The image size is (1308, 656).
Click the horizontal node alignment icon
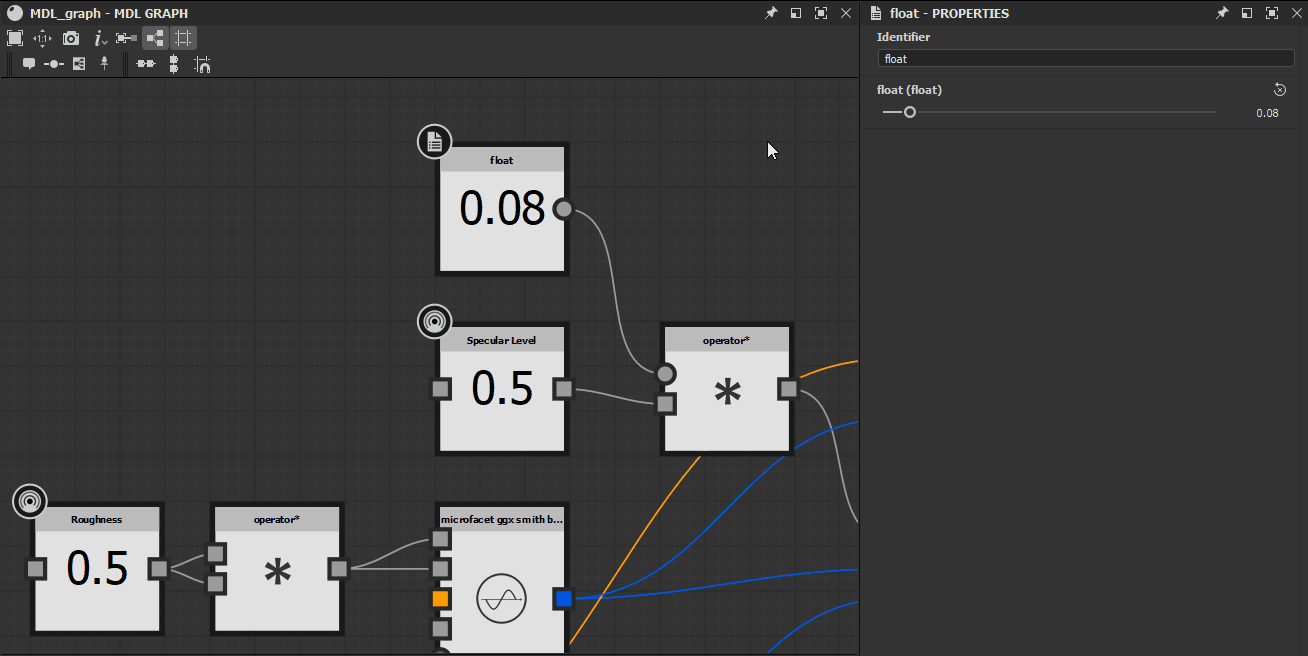click(x=145, y=63)
